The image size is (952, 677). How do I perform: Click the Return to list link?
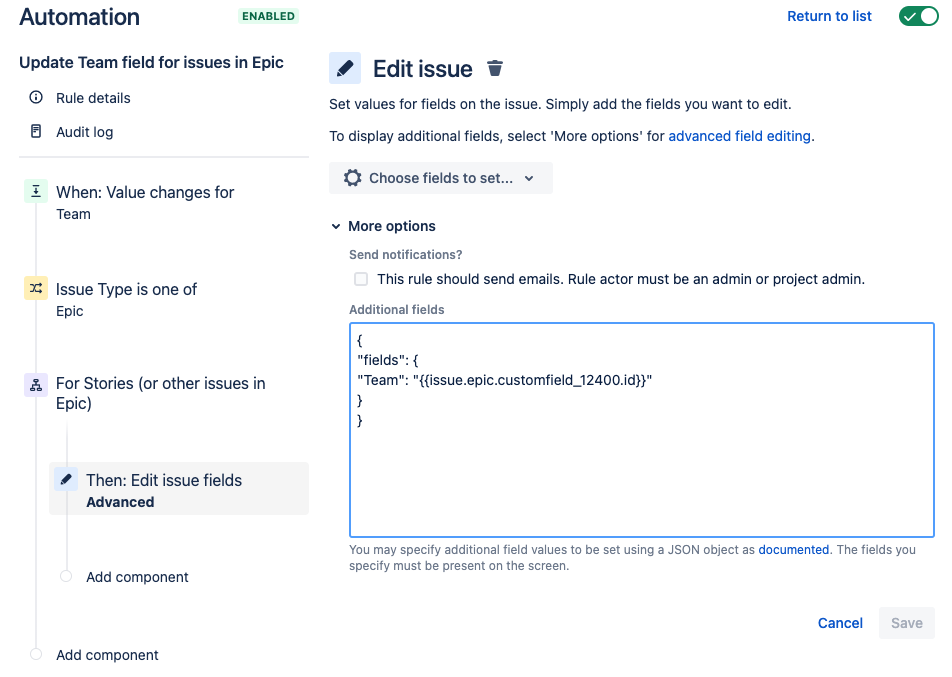coord(829,16)
